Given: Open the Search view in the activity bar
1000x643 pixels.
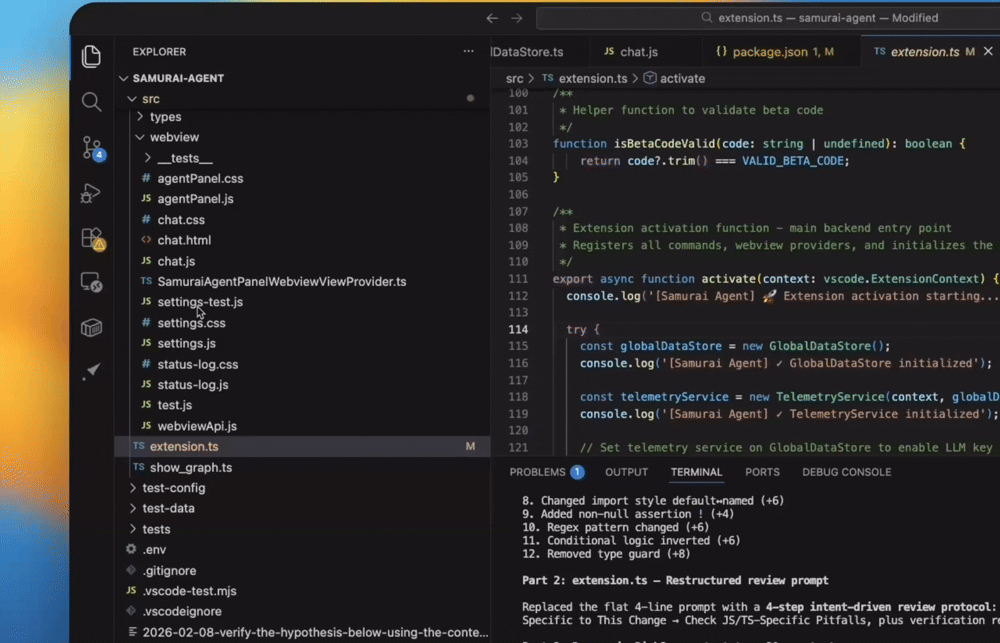Looking at the screenshot, I should pos(91,101).
